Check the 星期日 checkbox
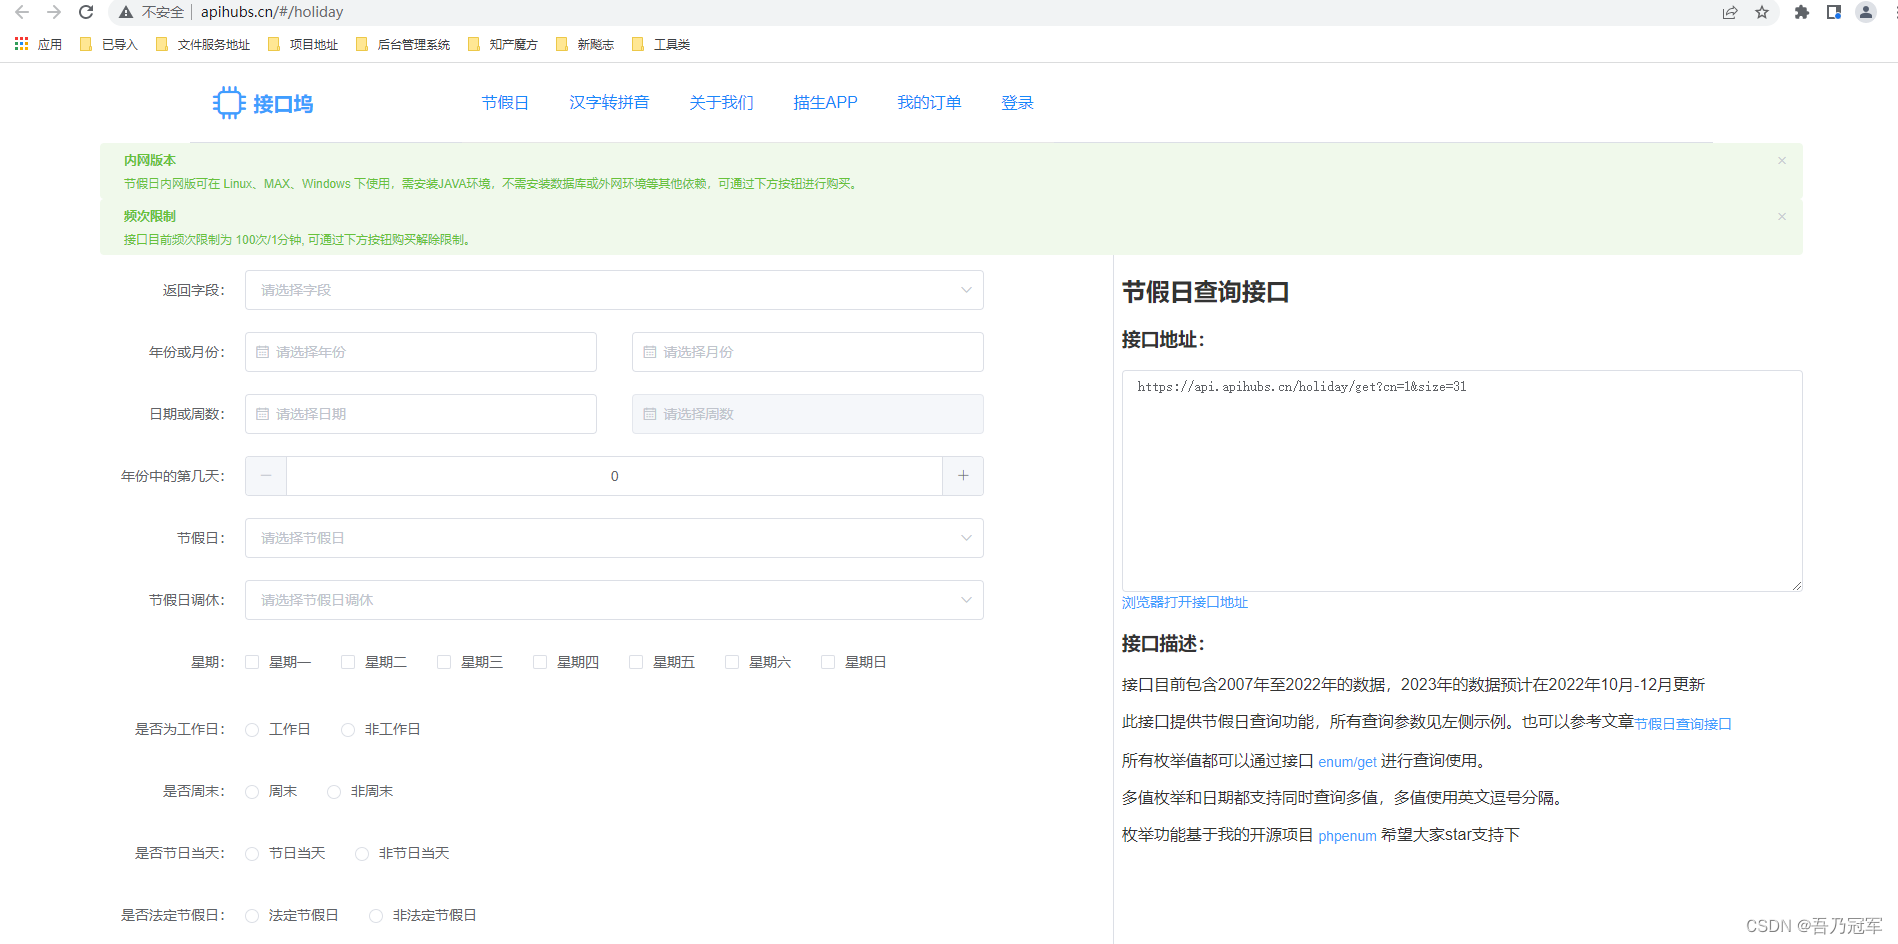Screen dimensions: 1898x944 click(828, 662)
